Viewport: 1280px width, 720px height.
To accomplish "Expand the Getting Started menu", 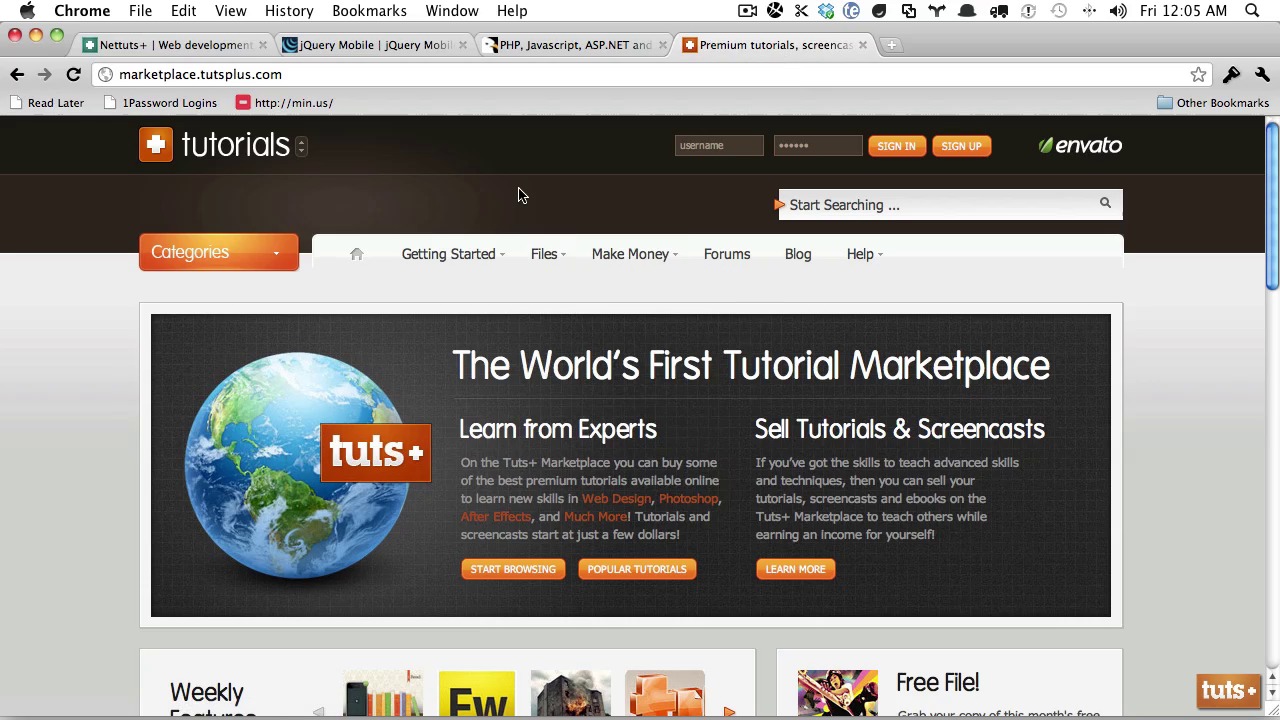I will point(453,254).
